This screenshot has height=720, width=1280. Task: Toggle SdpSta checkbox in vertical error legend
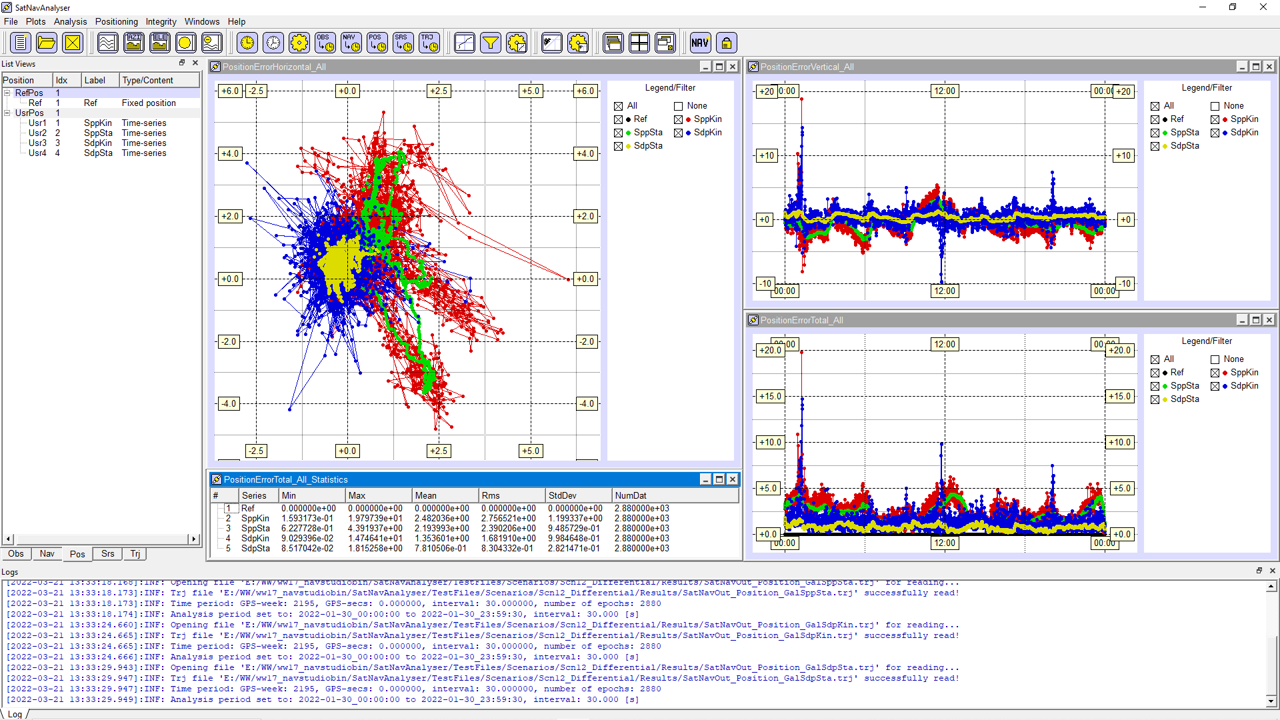point(1155,146)
